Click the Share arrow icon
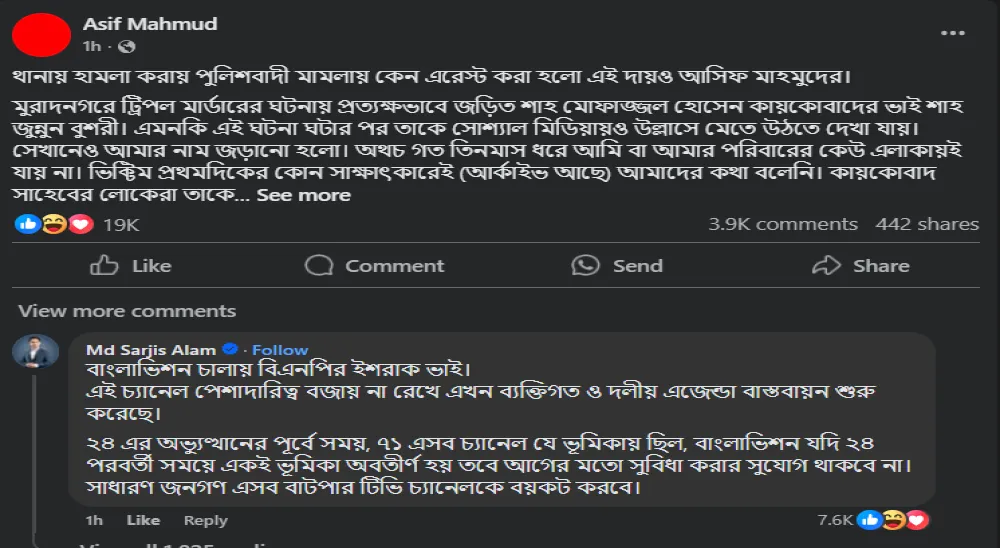This screenshot has width=1000, height=548. [826, 265]
